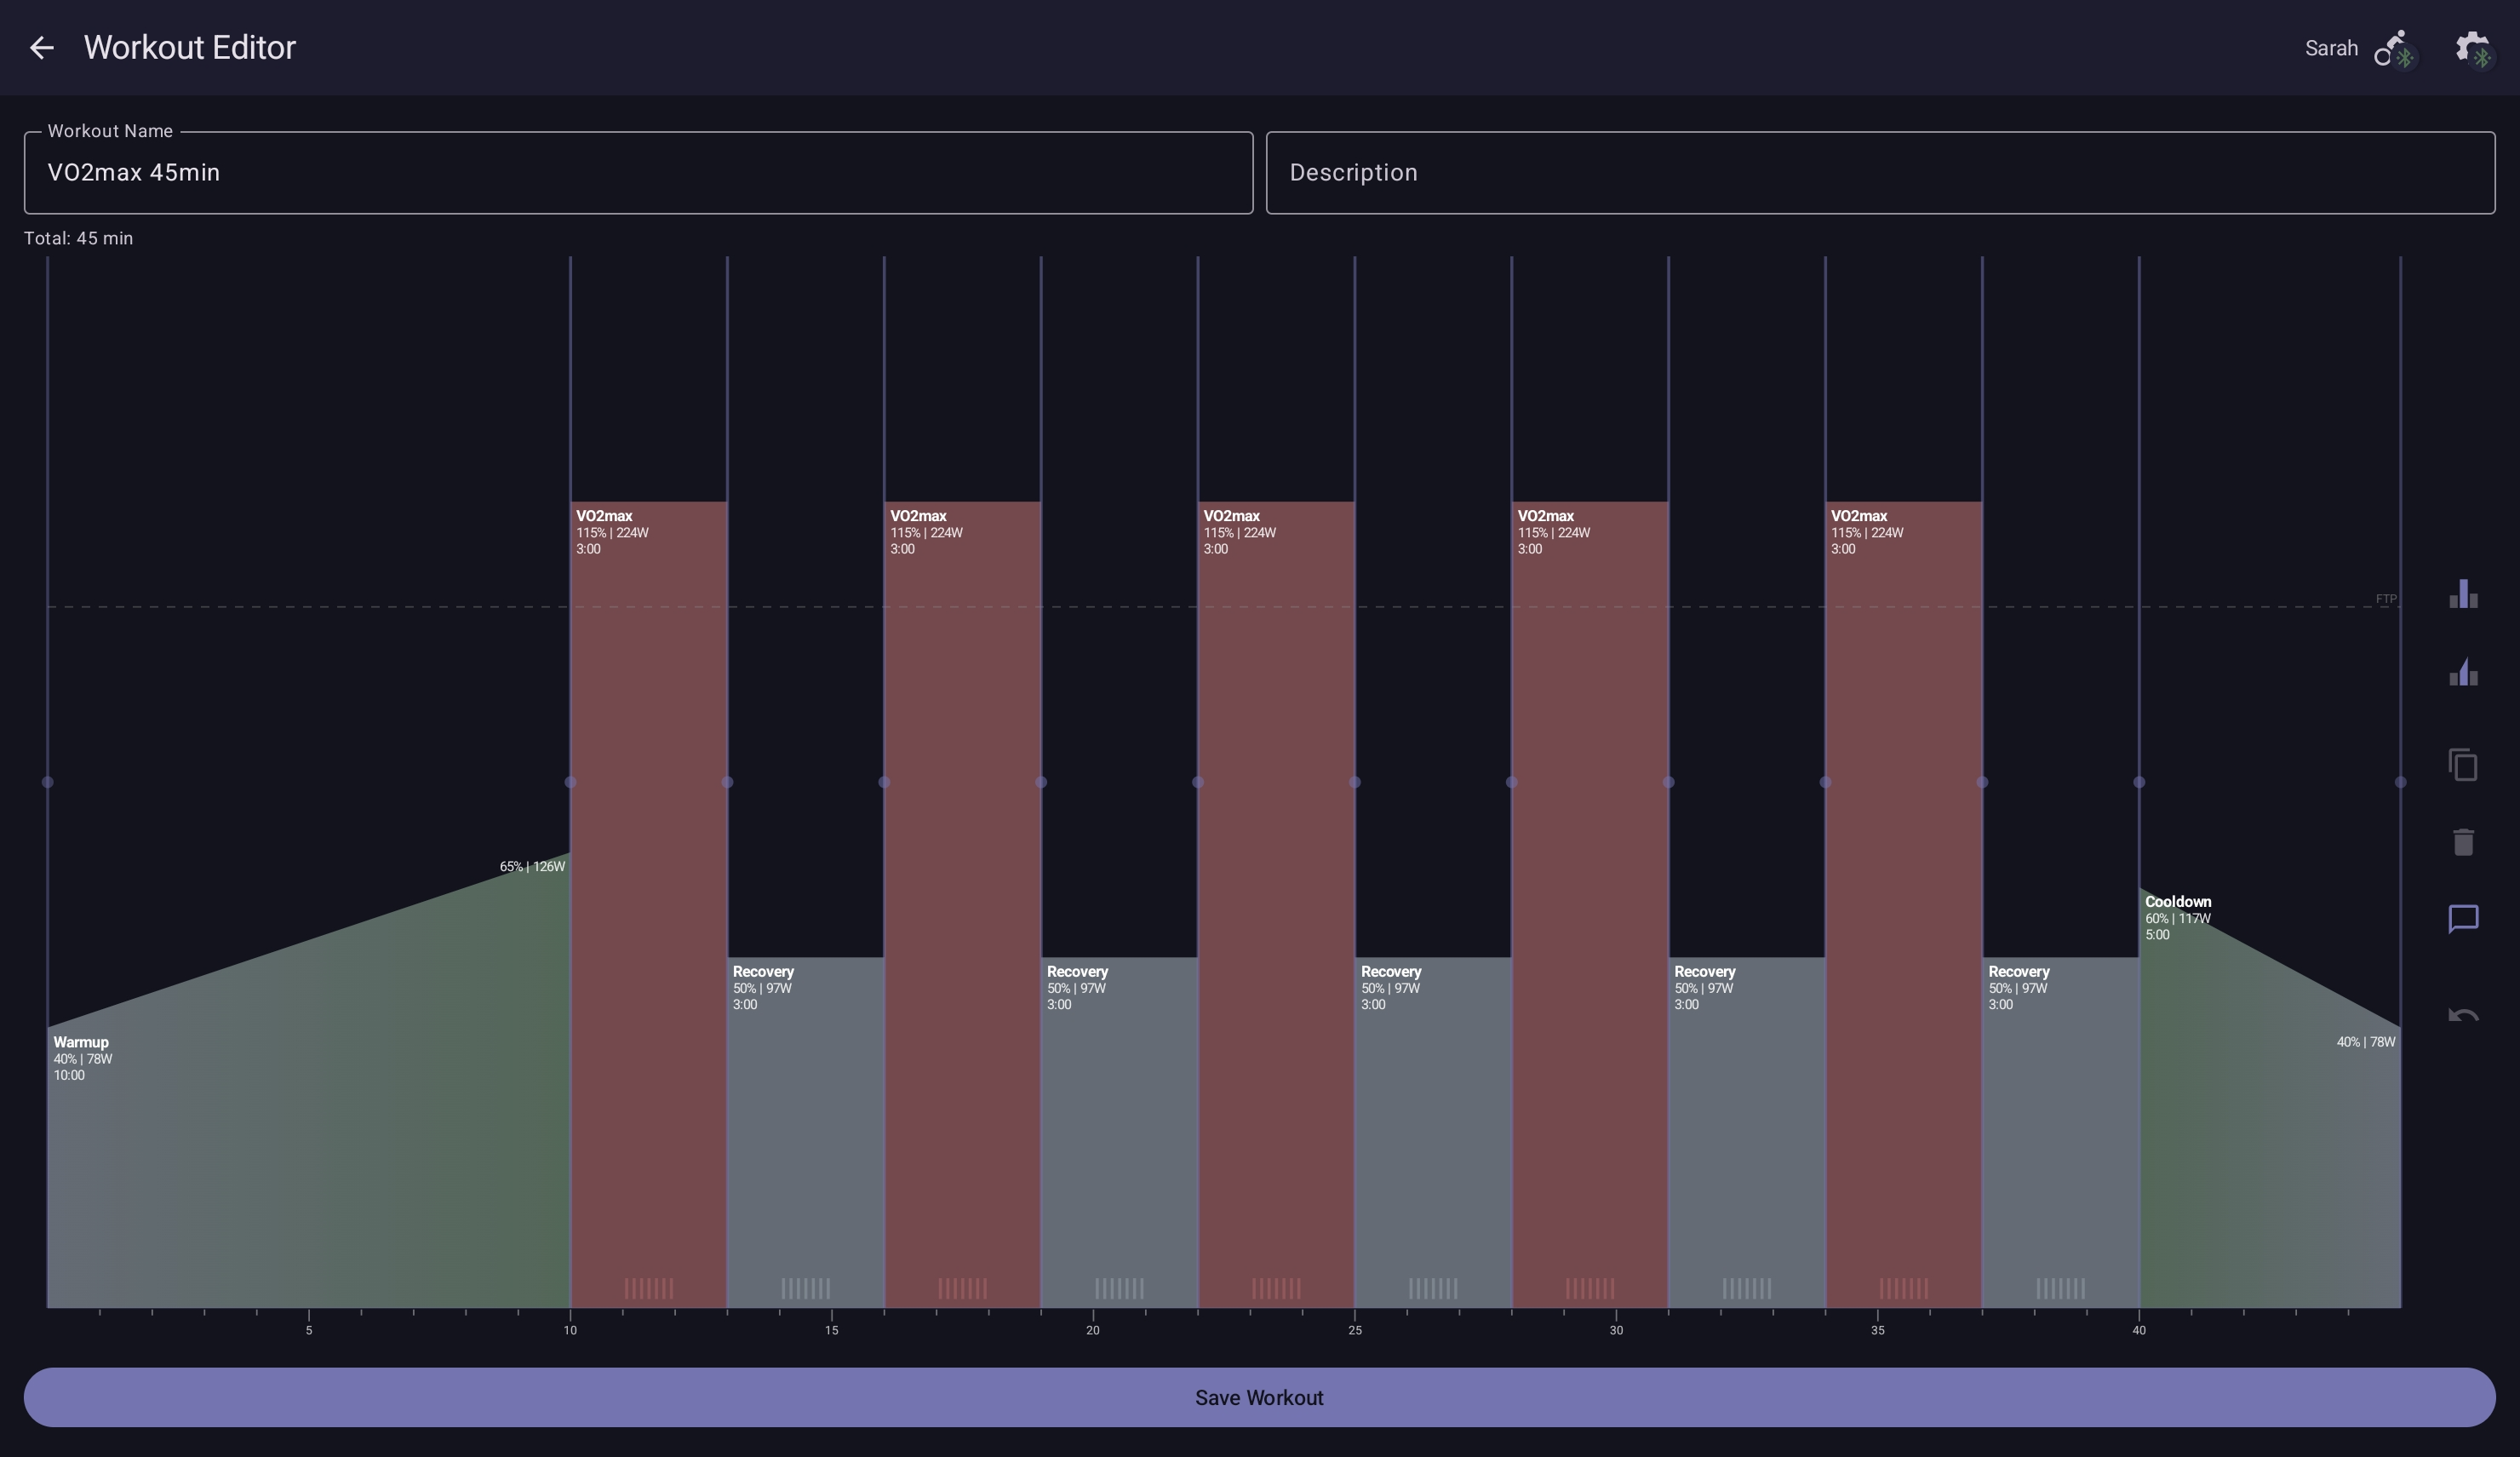Click the handle dot at minute 19 boundary
This screenshot has height=1457, width=2520.
coord(1041,782)
